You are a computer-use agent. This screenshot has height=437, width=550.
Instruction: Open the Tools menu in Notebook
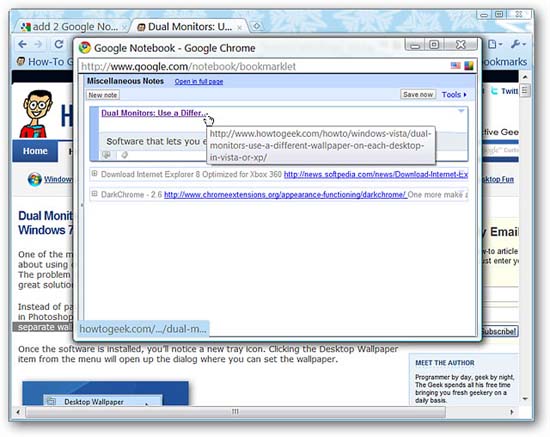(454, 95)
